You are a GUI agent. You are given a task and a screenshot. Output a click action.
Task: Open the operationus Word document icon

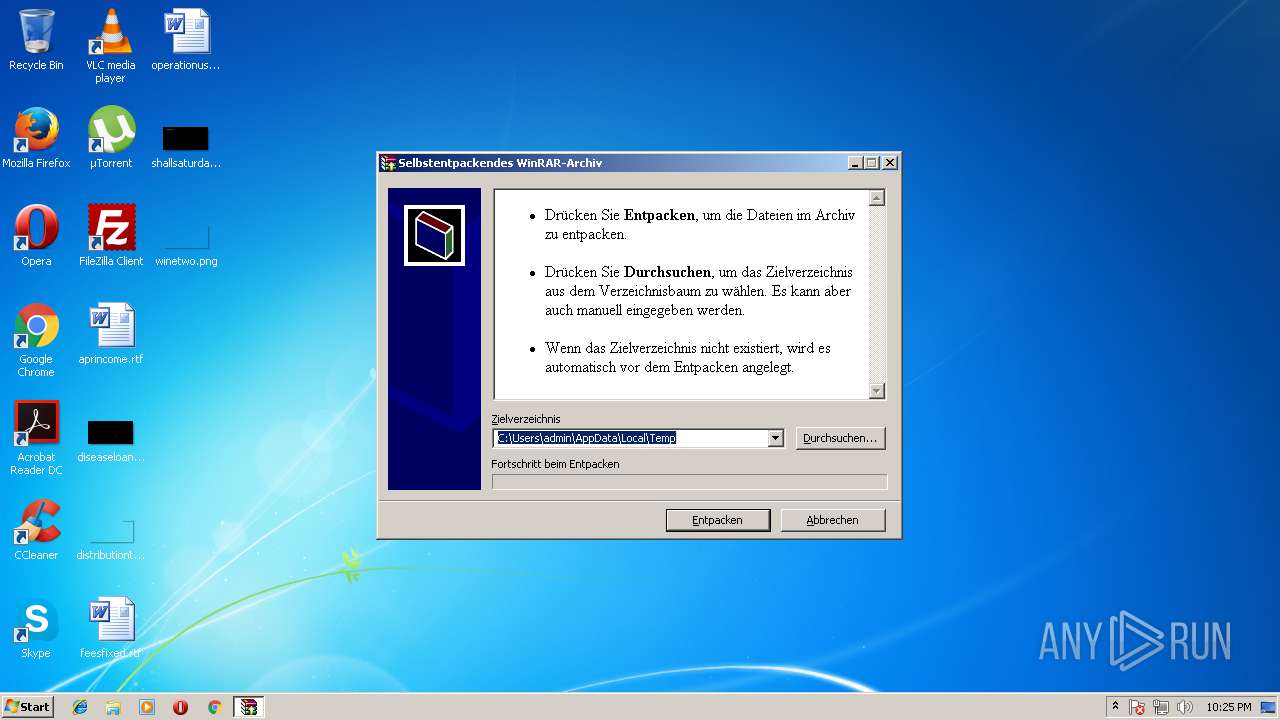click(x=186, y=40)
